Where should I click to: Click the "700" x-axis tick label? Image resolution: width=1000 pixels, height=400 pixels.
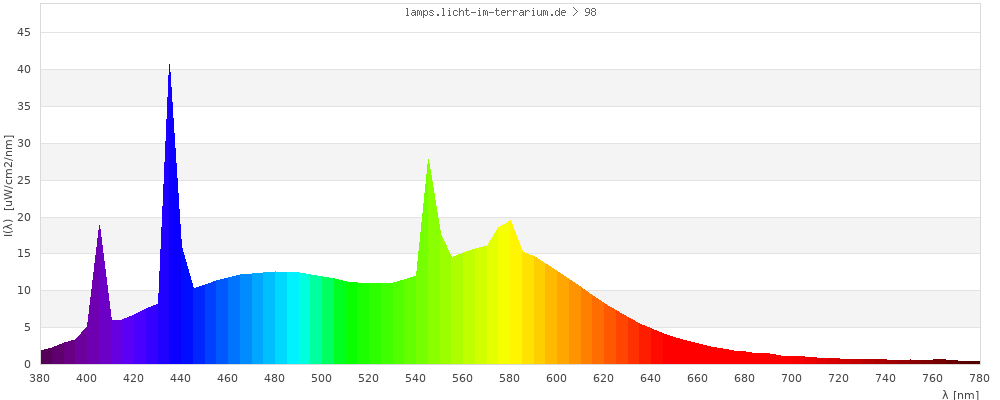pos(792,378)
